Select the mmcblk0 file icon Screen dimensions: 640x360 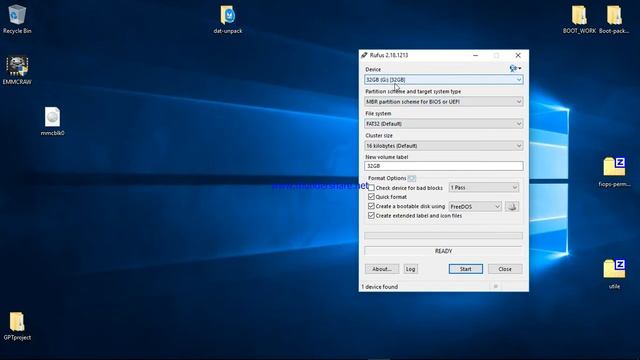tap(52, 121)
